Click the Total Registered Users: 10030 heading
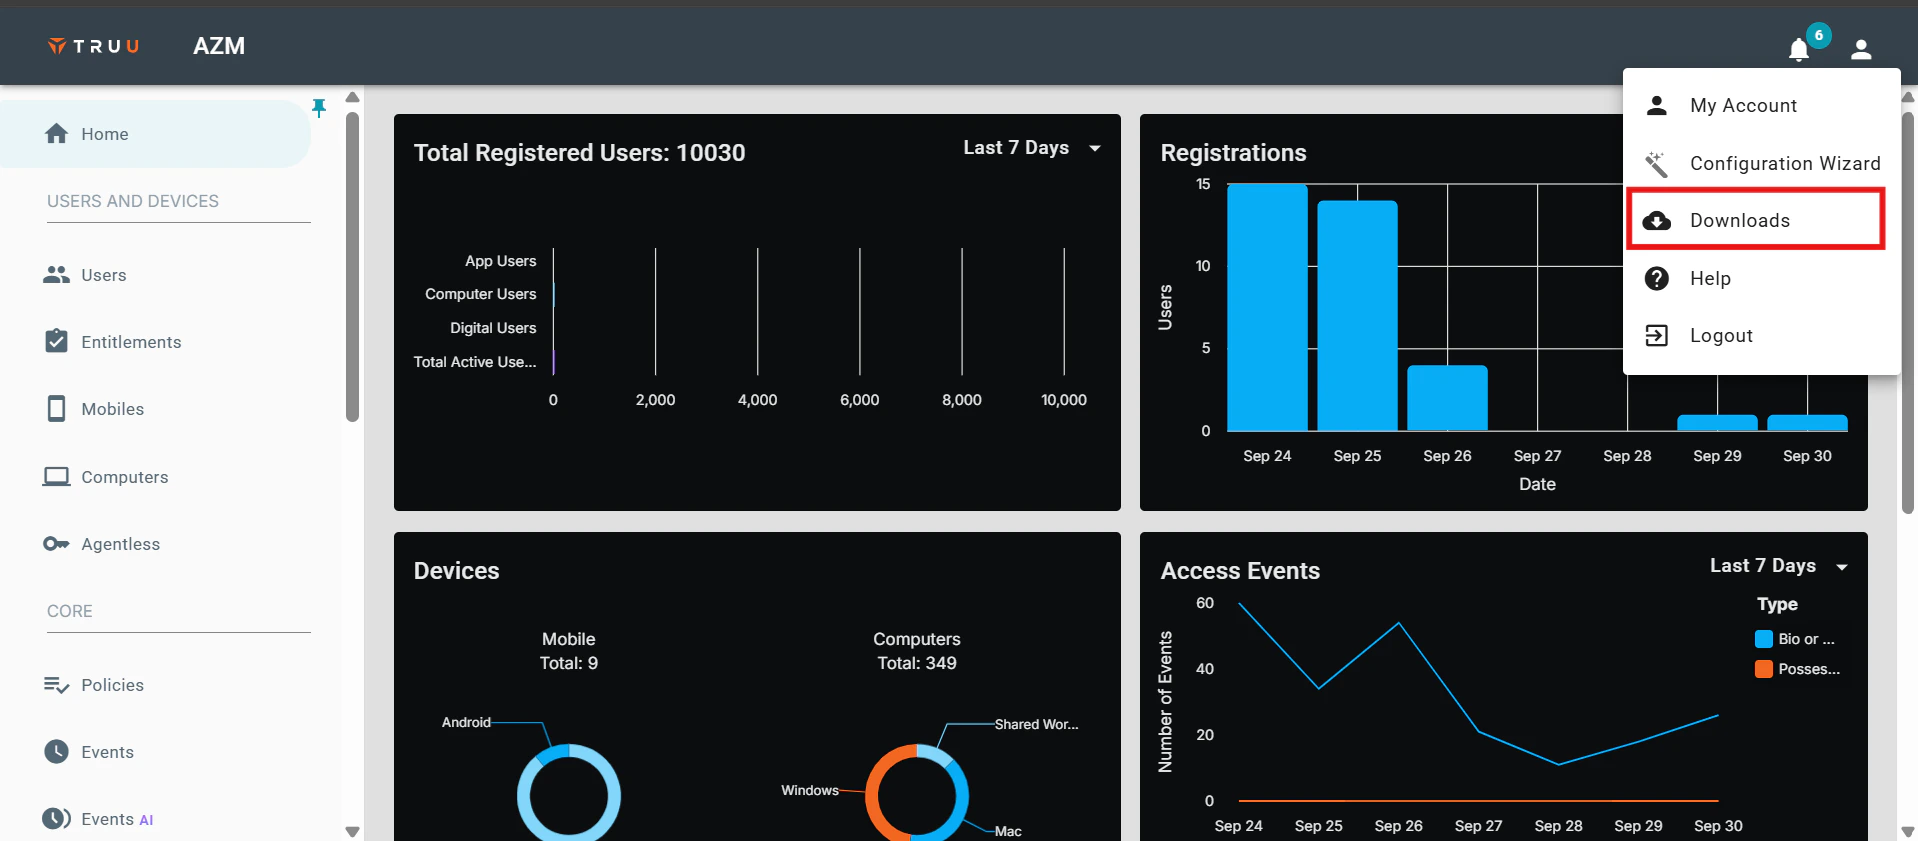Image resolution: width=1918 pixels, height=841 pixels. 580,152
